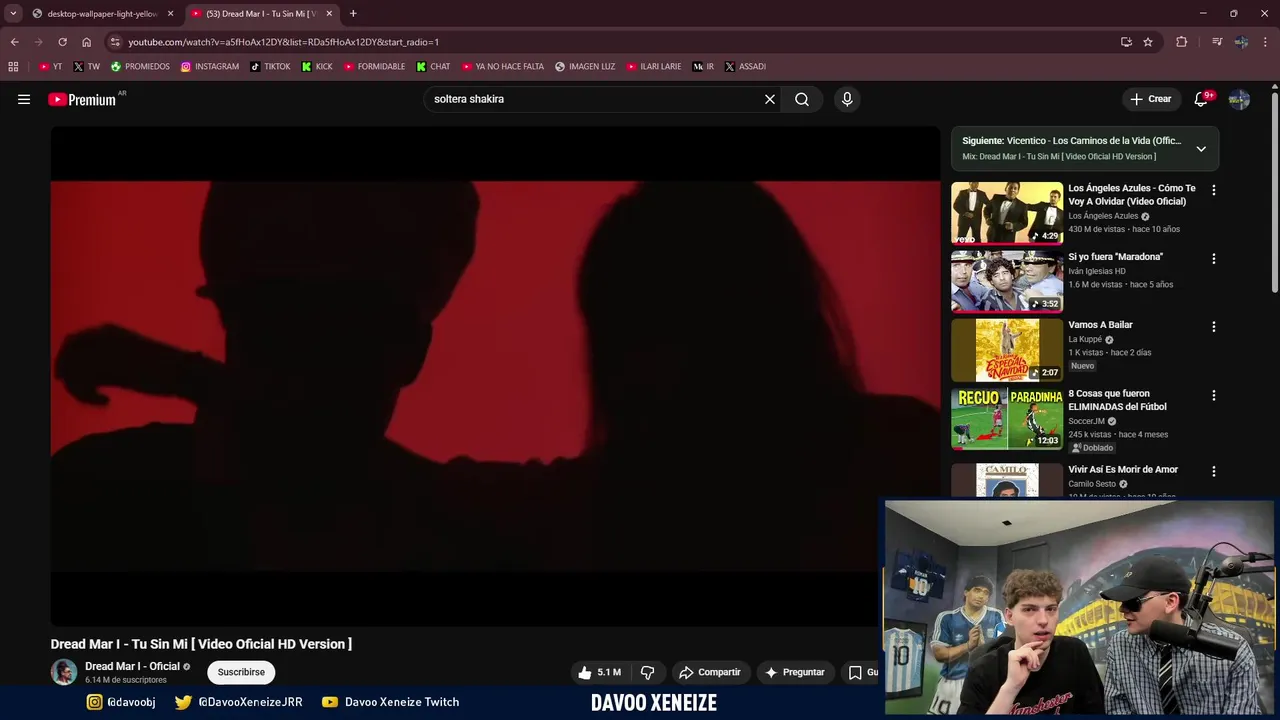Open the INSTAGRAM bookmark

[210, 67]
